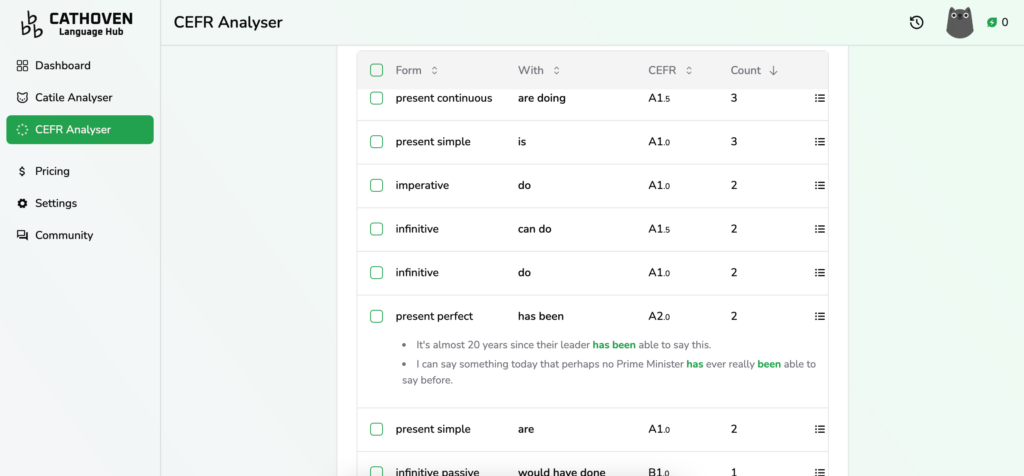The image size is (1024, 476).
Task: Check the present simple 'is' checkbox
Action: 376,142
